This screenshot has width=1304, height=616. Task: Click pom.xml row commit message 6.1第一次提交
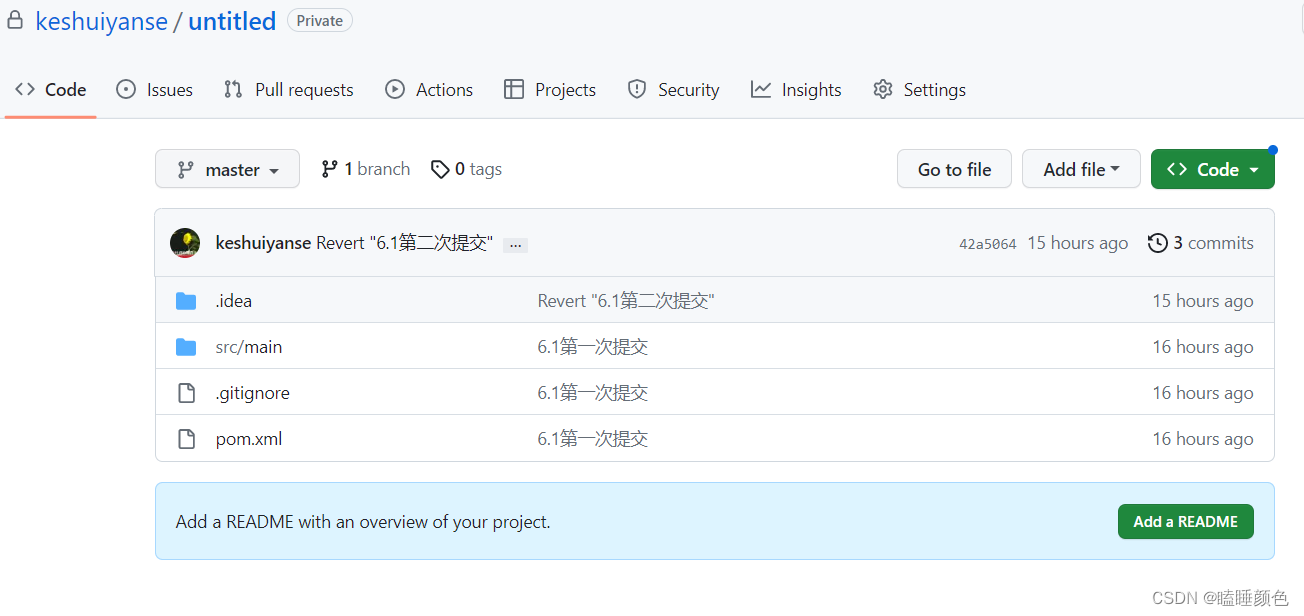tap(593, 439)
